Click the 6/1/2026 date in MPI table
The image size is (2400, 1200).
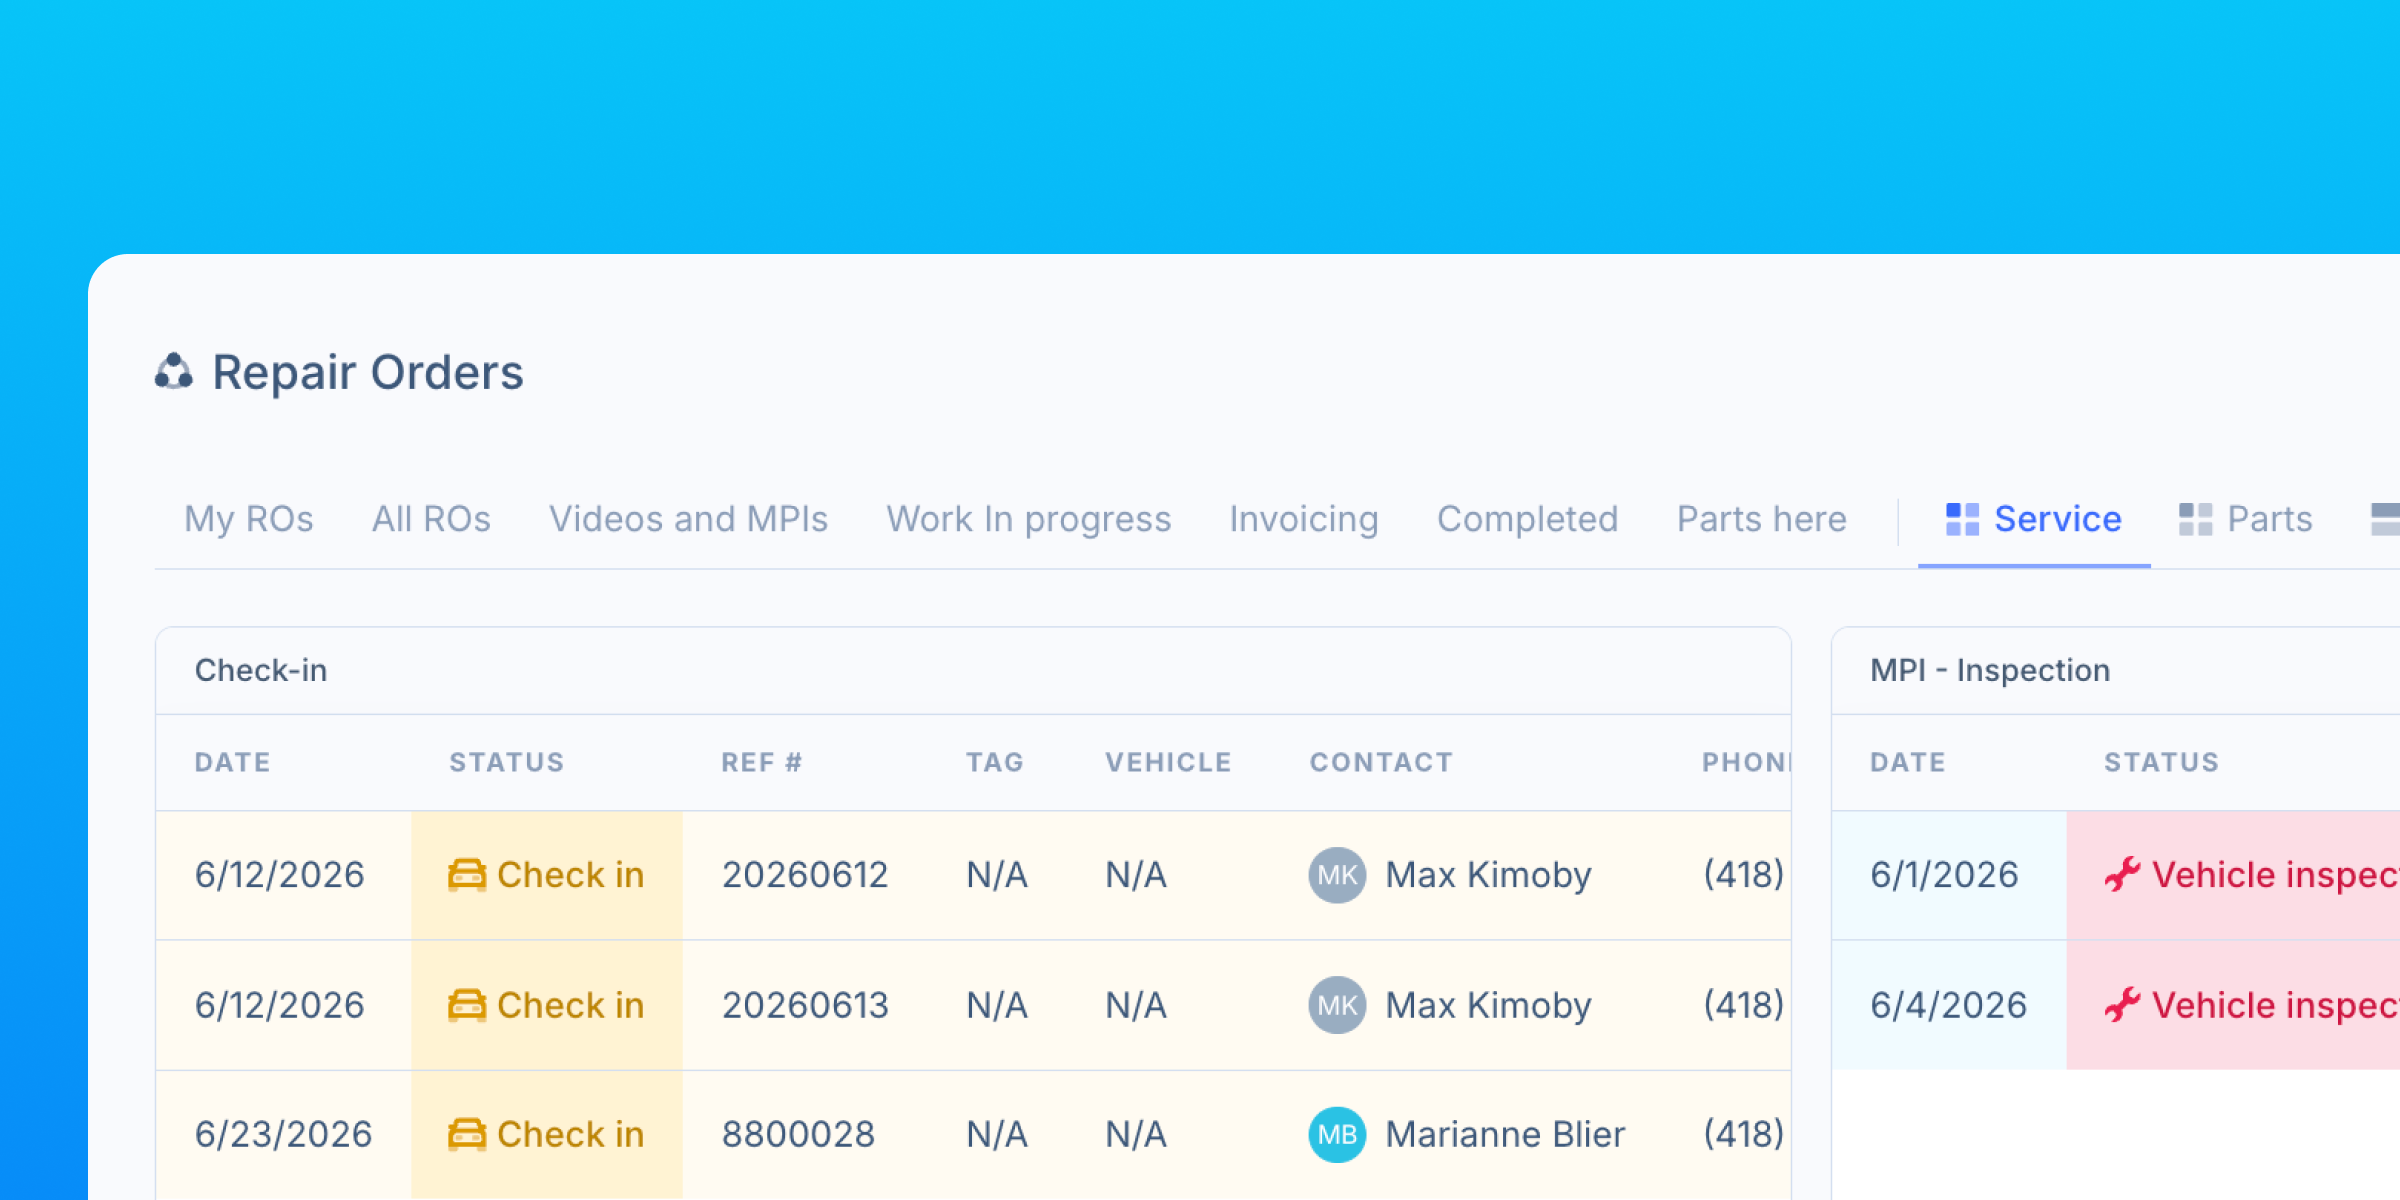point(1944,875)
